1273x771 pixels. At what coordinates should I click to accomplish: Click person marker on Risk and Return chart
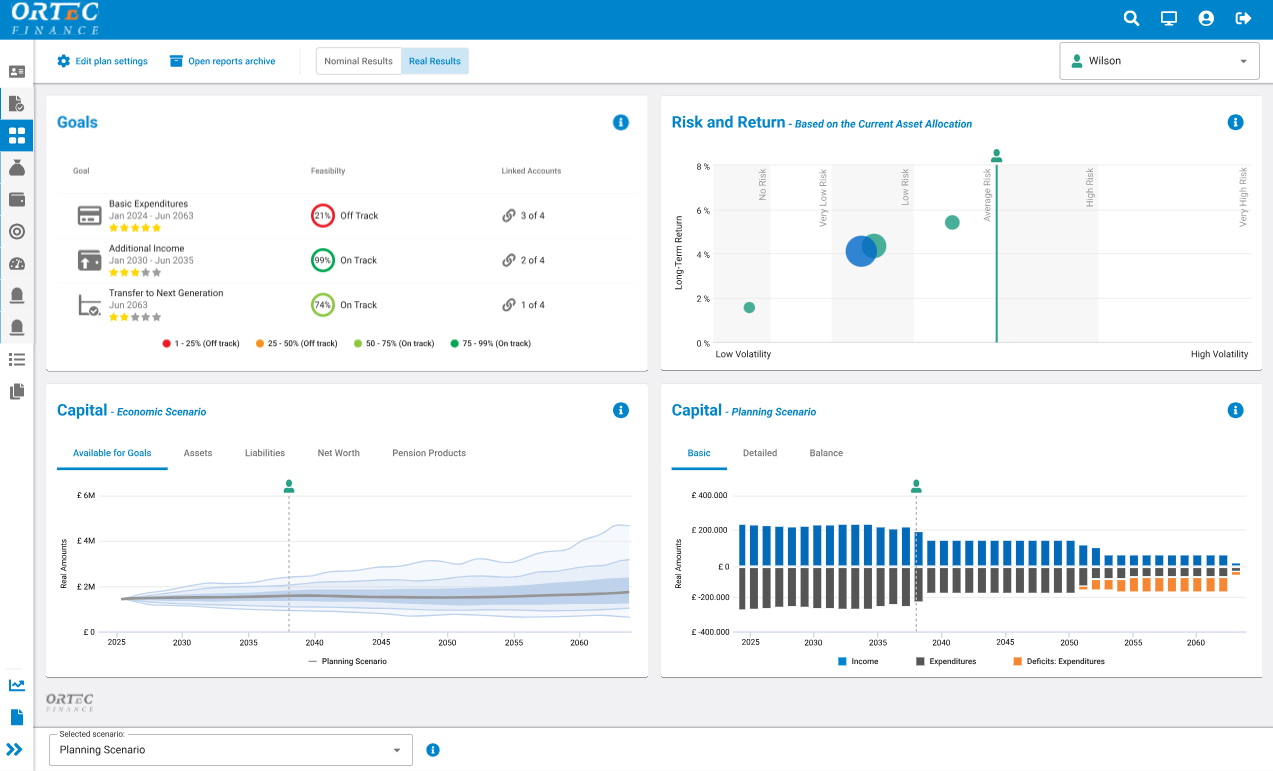(x=996, y=155)
